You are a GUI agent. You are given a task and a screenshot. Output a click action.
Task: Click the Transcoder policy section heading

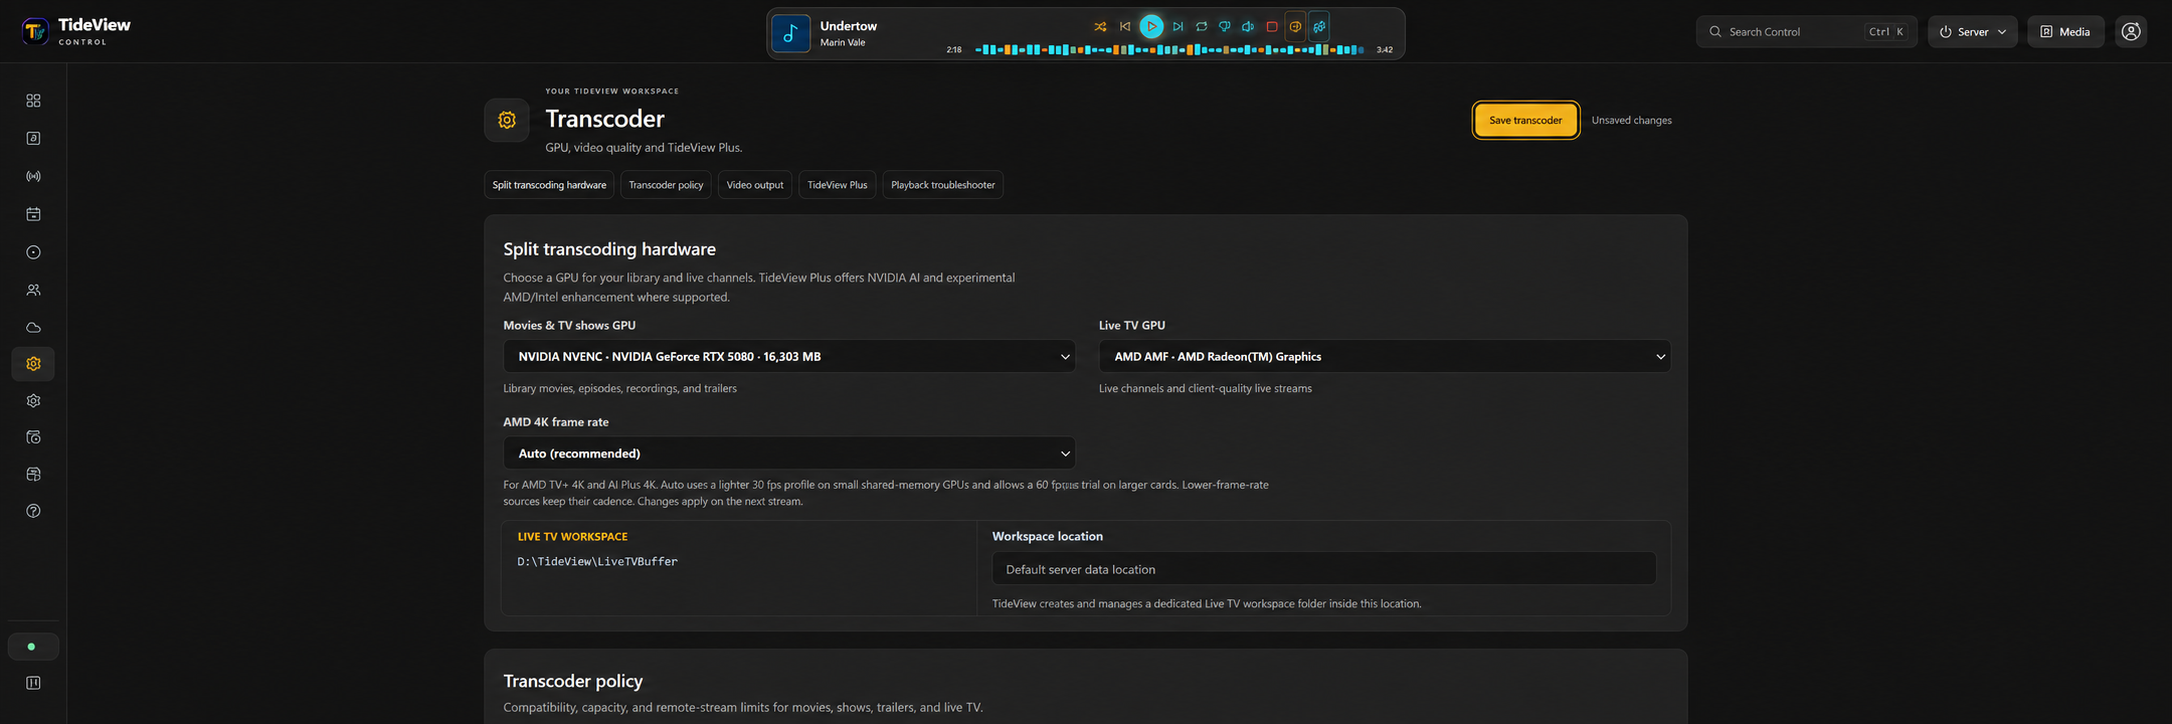coord(573,681)
